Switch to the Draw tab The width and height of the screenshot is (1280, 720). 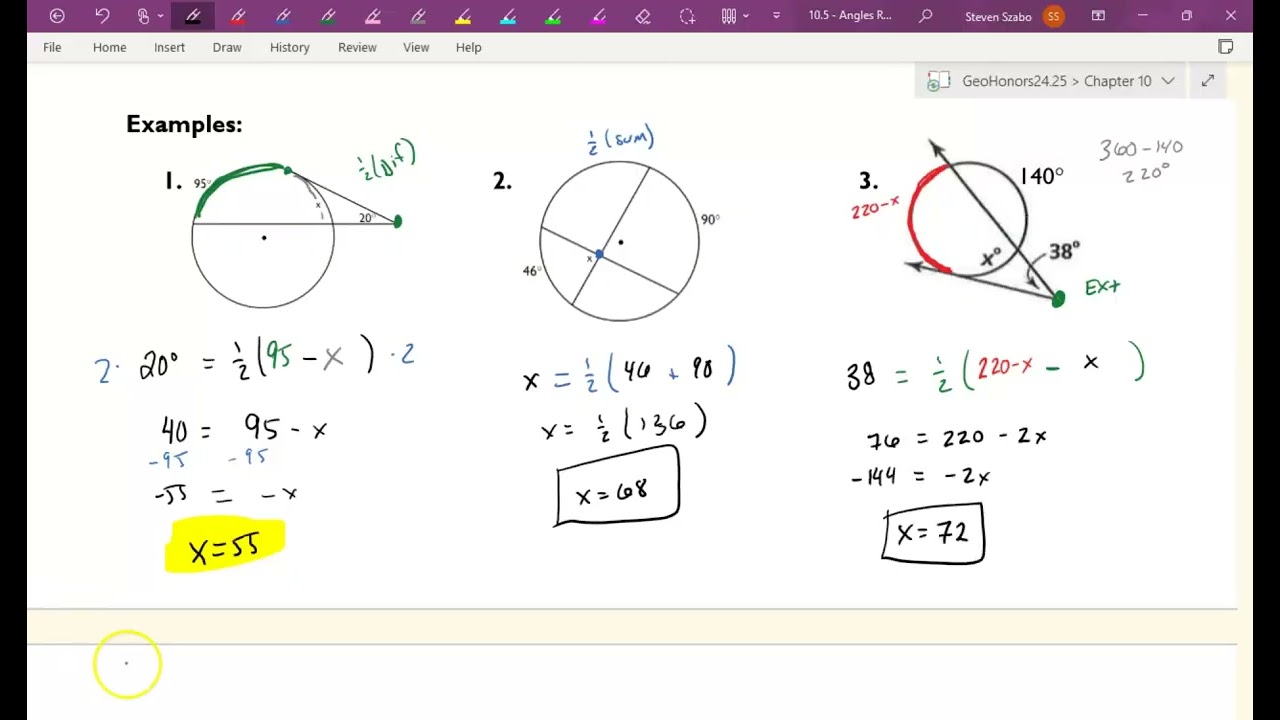click(x=227, y=47)
